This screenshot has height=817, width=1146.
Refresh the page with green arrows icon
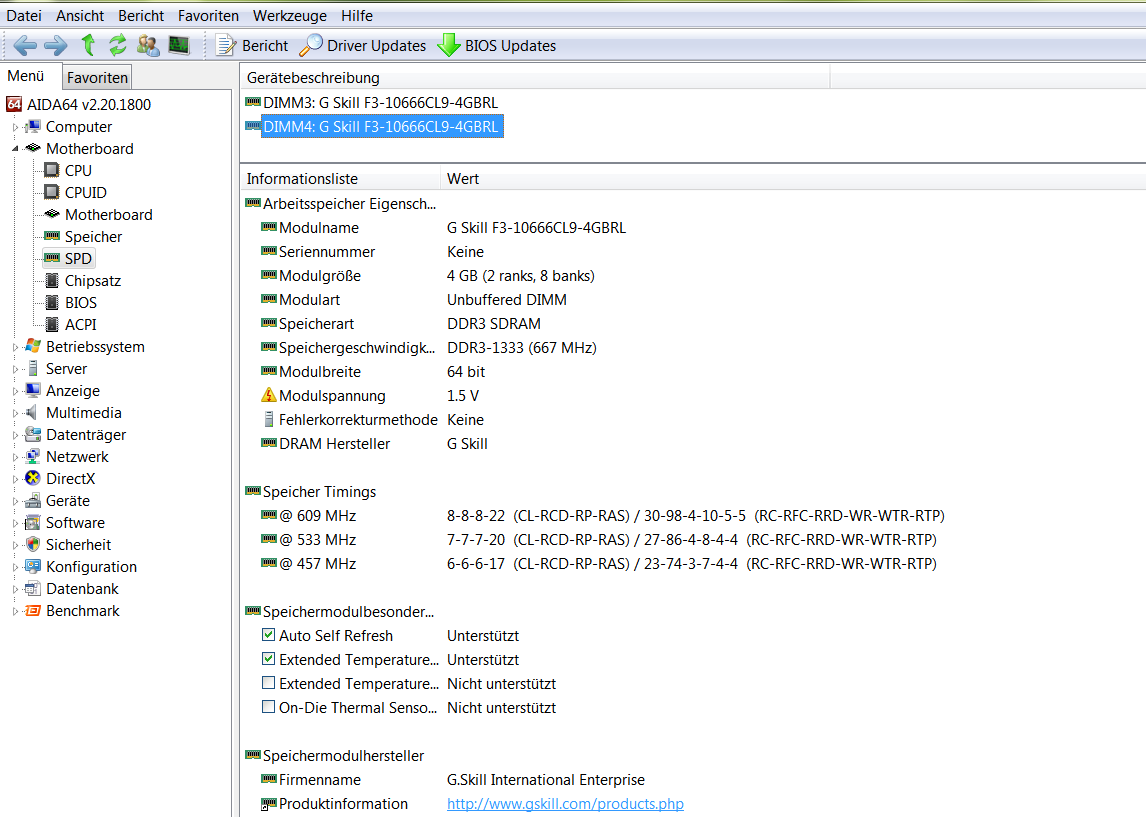[118, 45]
